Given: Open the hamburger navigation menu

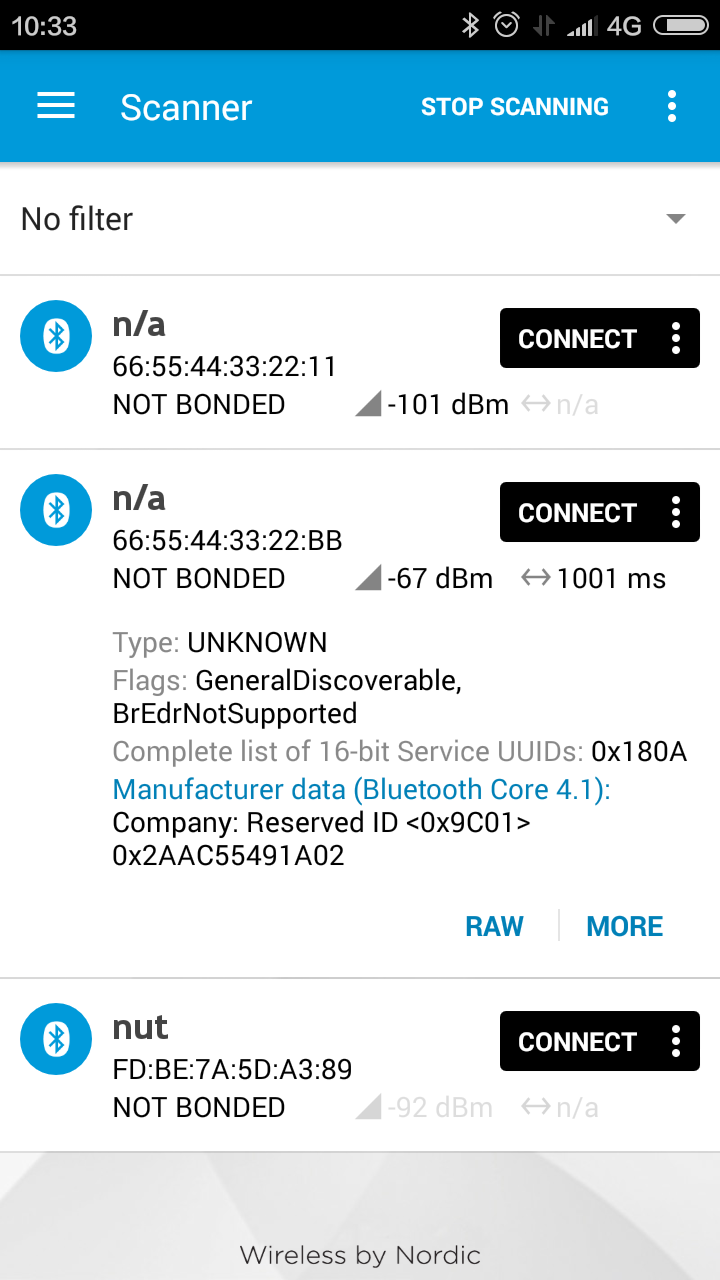Looking at the screenshot, I should (56, 107).
